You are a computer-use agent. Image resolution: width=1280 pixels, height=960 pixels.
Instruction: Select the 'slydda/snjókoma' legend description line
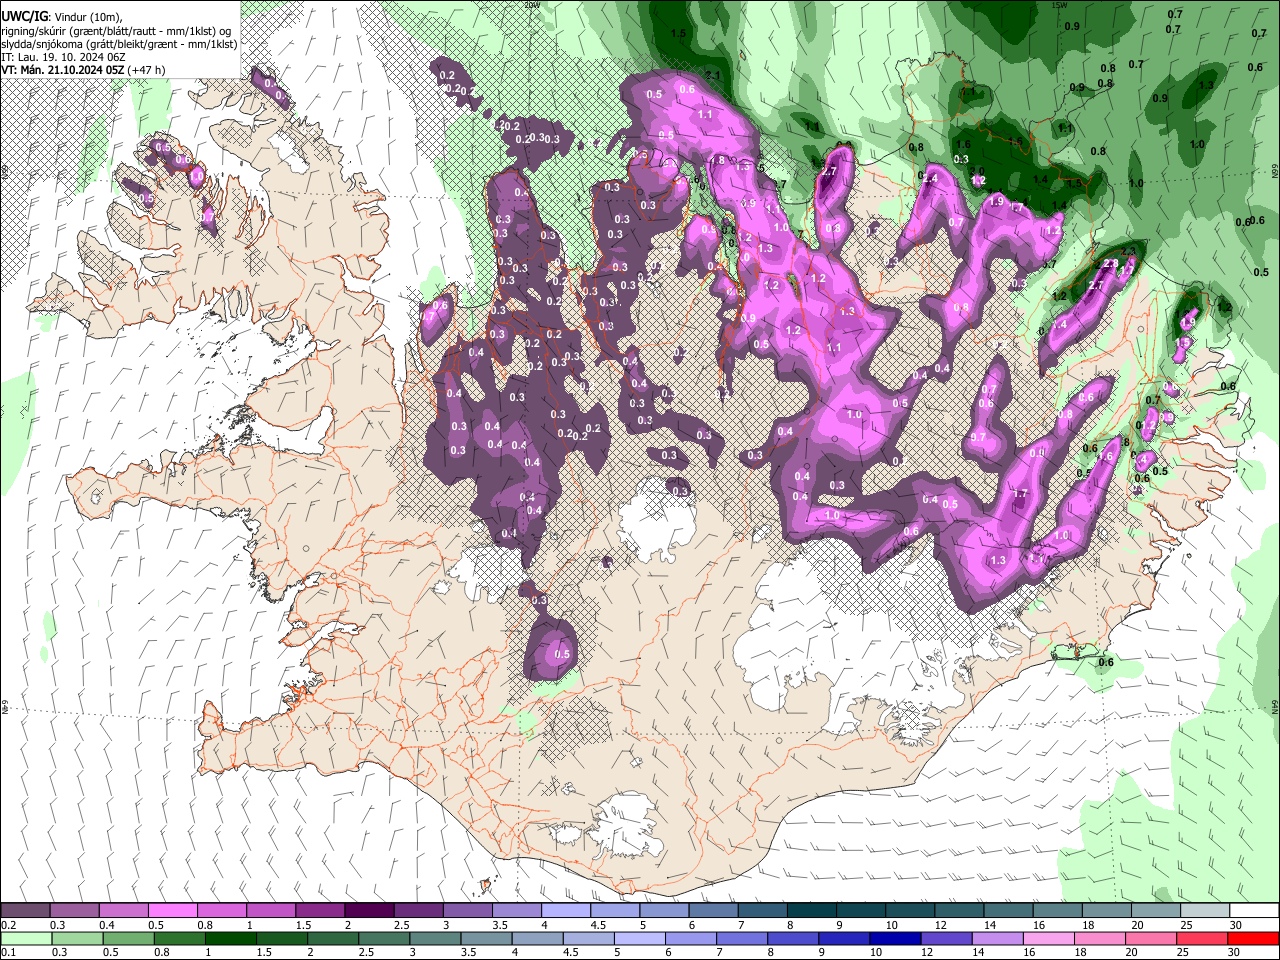119,44
